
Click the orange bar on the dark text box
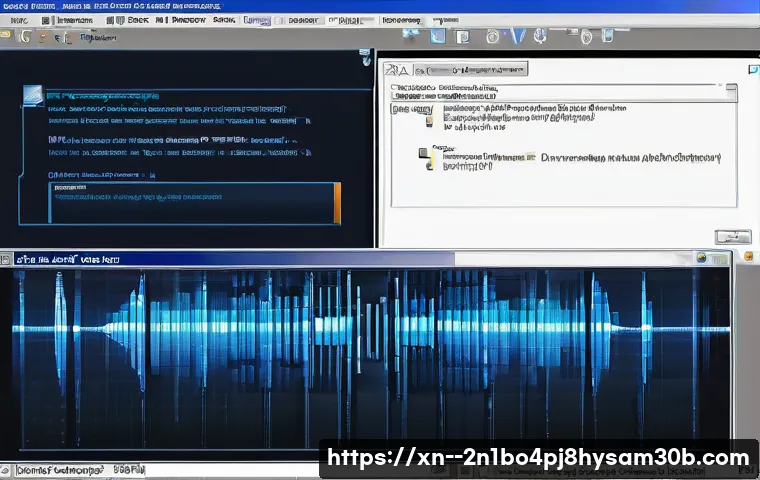click(337, 203)
